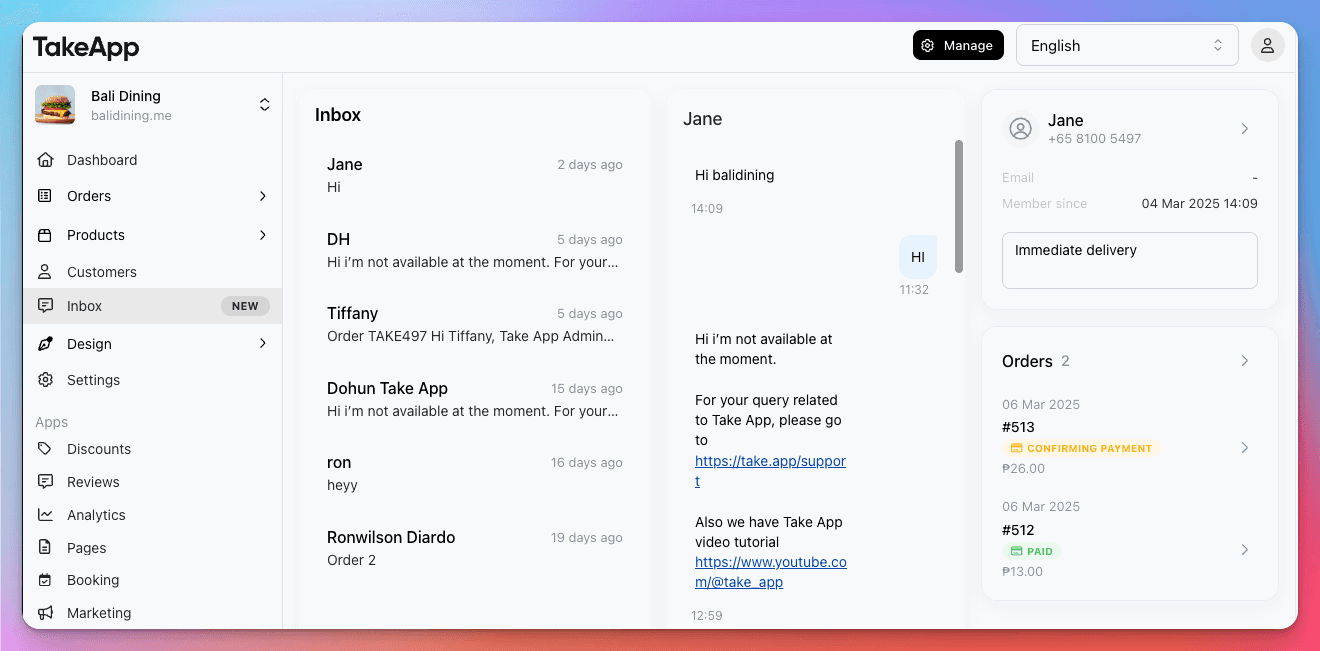Open Customers page in sidebar
1320x651 pixels.
(x=153, y=272)
